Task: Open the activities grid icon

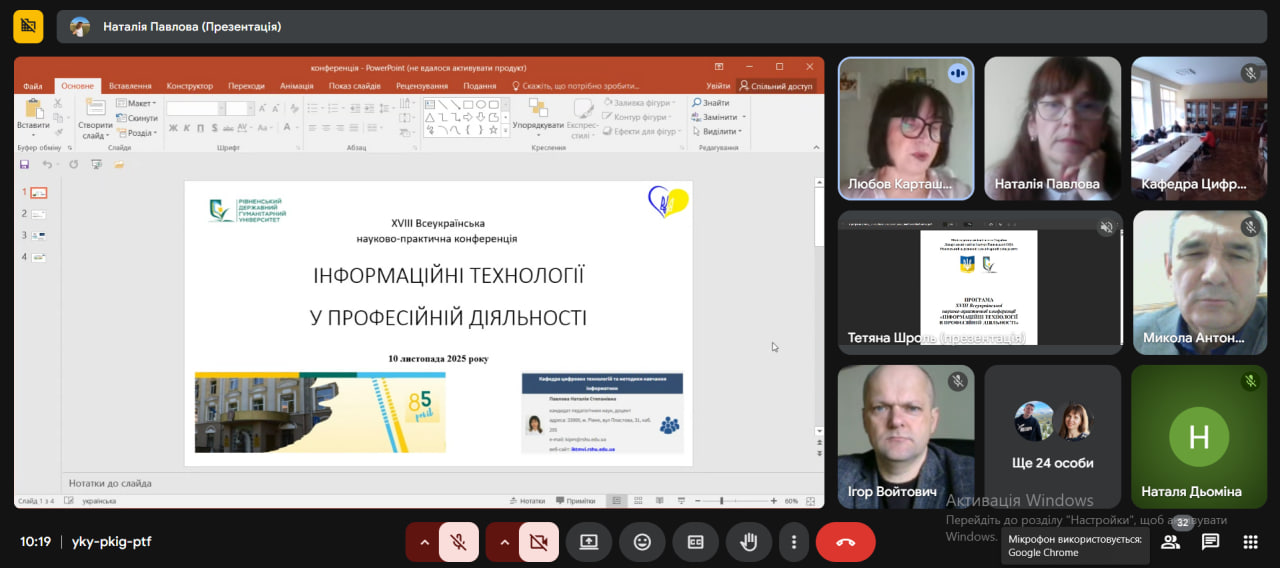Action: 1250,542
